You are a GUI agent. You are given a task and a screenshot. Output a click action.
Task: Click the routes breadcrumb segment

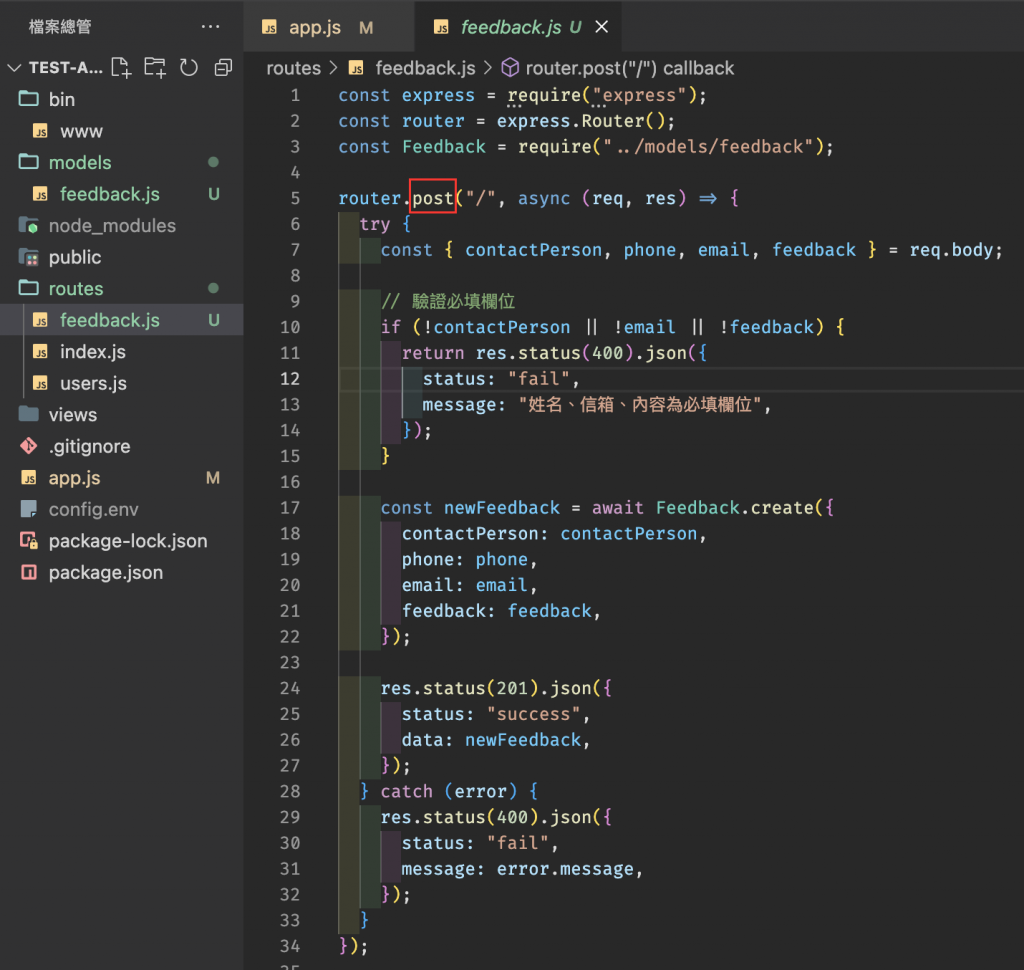293,68
